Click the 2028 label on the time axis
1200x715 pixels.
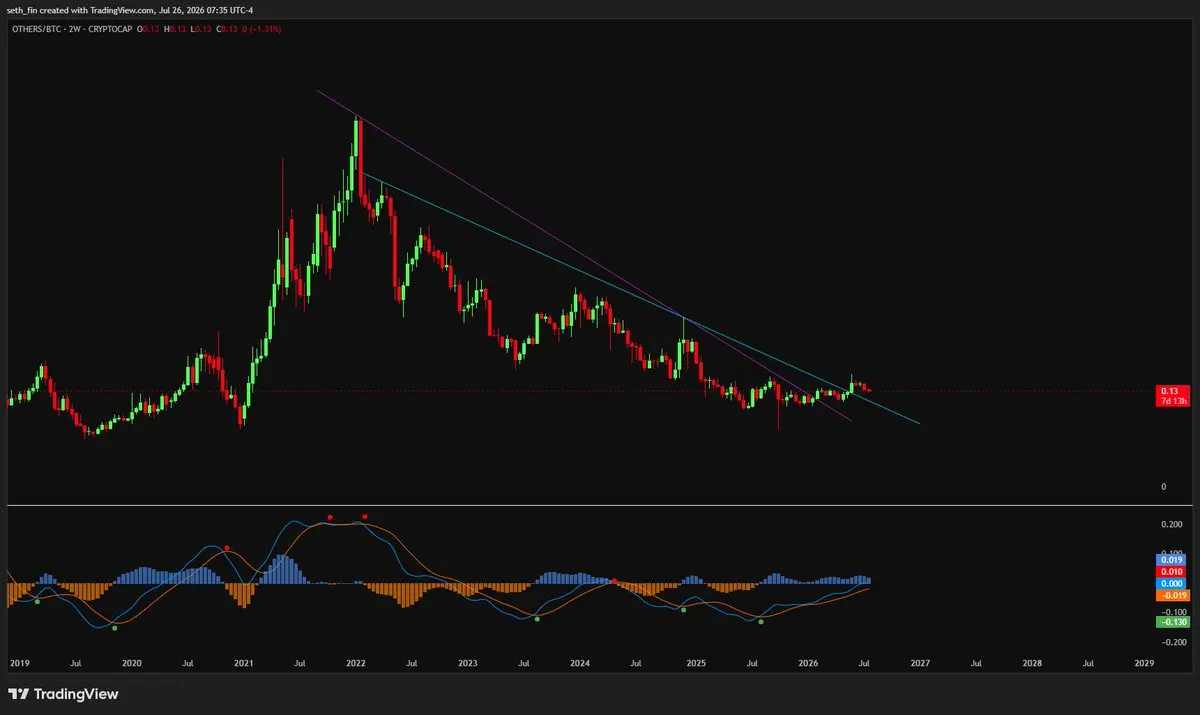click(x=1032, y=663)
